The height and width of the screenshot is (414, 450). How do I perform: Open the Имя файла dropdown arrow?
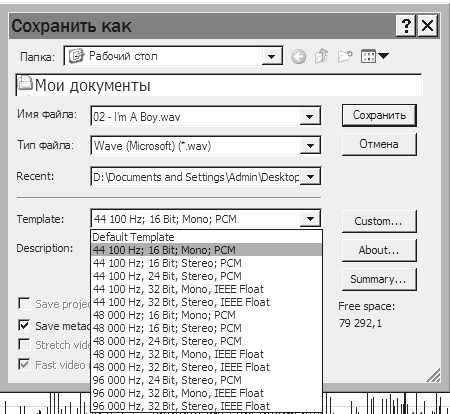click(310, 116)
